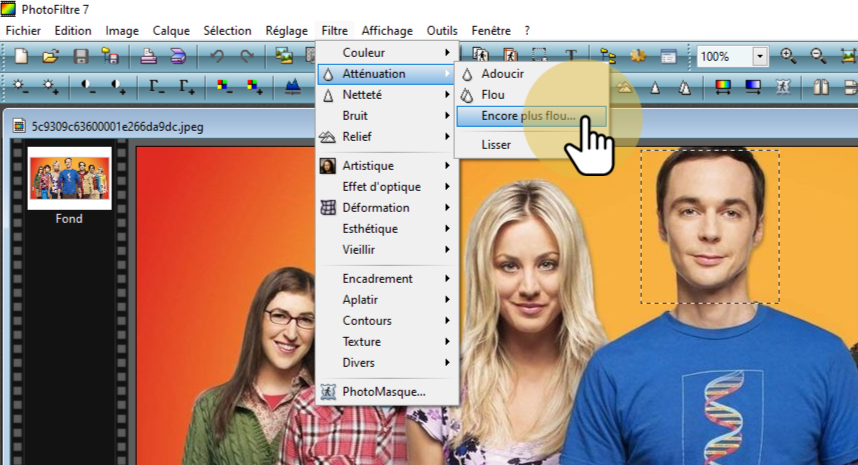
Task: Choose Encore plus flou... filter
Action: click(531, 116)
